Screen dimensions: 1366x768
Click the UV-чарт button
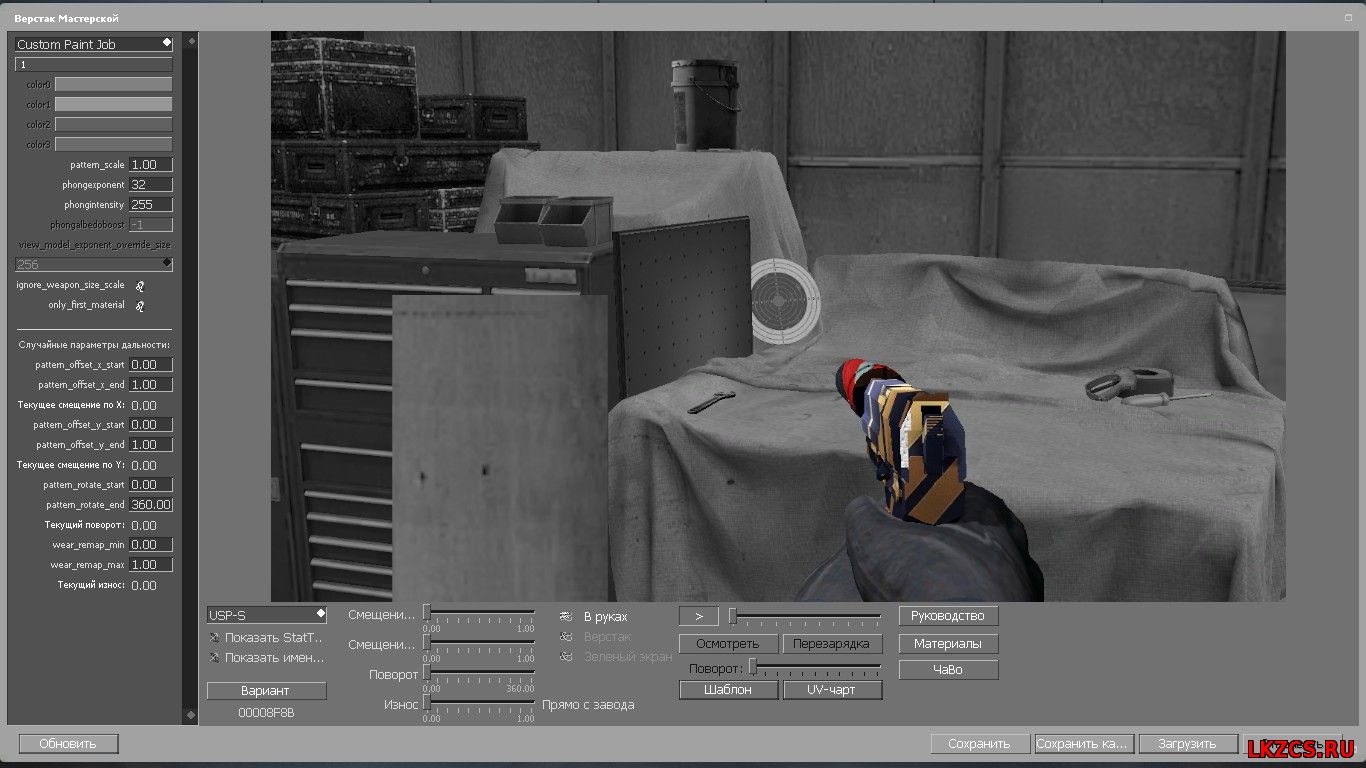tap(832, 690)
